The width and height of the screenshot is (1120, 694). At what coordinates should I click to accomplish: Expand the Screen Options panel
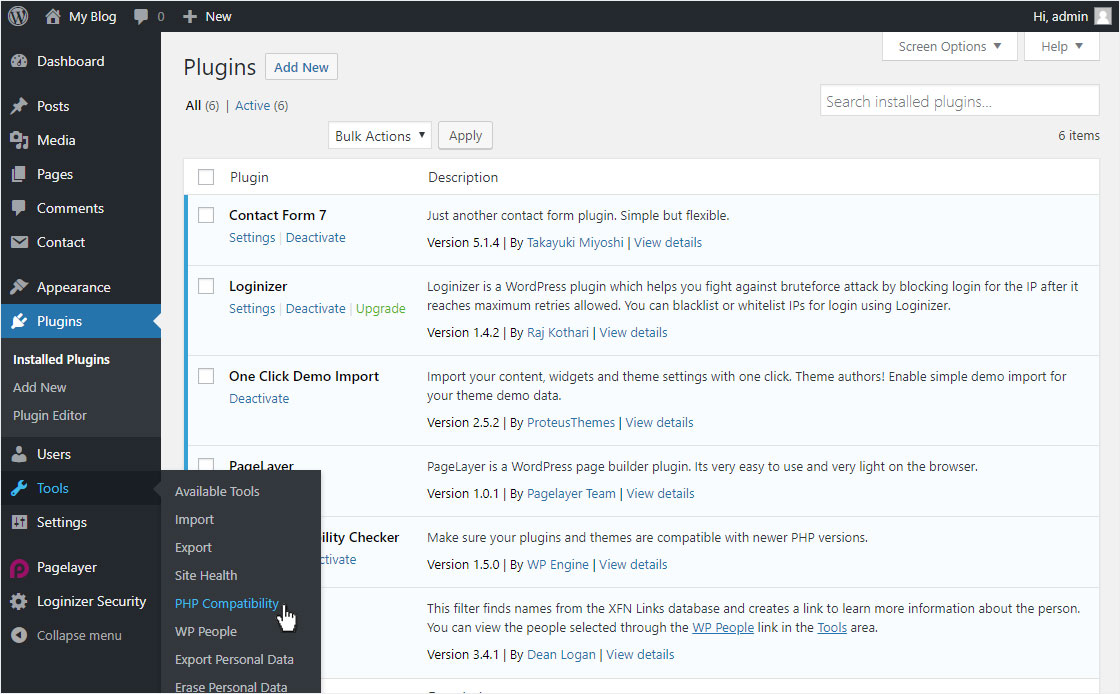[949, 46]
